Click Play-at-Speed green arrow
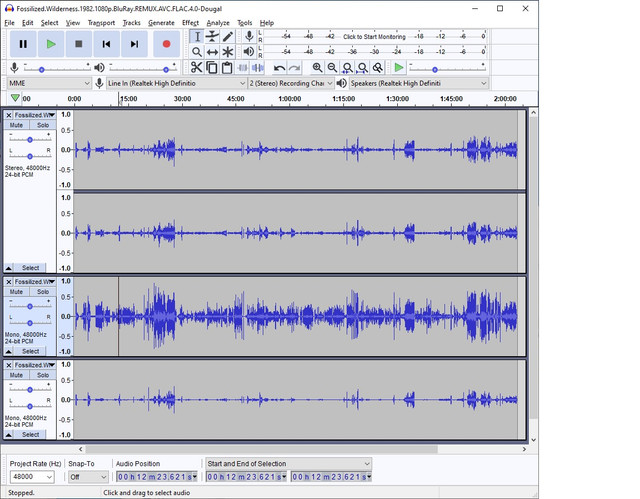Screen dimensions: 640x499 tap(399, 67)
